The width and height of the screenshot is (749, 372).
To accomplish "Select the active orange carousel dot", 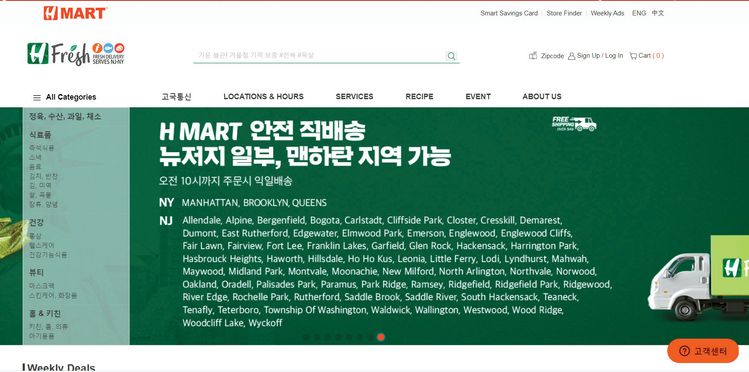I will click(381, 337).
